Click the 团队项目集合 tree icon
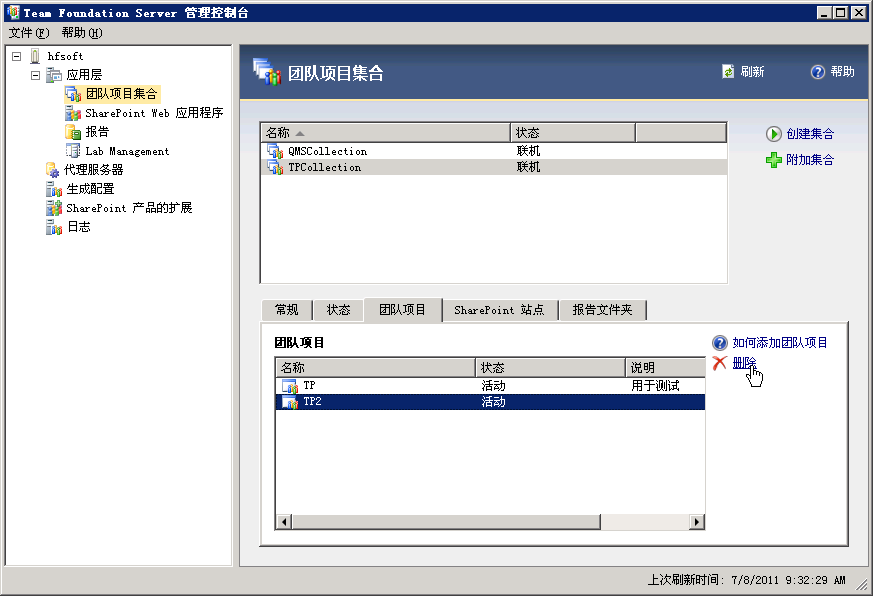Viewport: 873px width, 596px height. (73, 94)
